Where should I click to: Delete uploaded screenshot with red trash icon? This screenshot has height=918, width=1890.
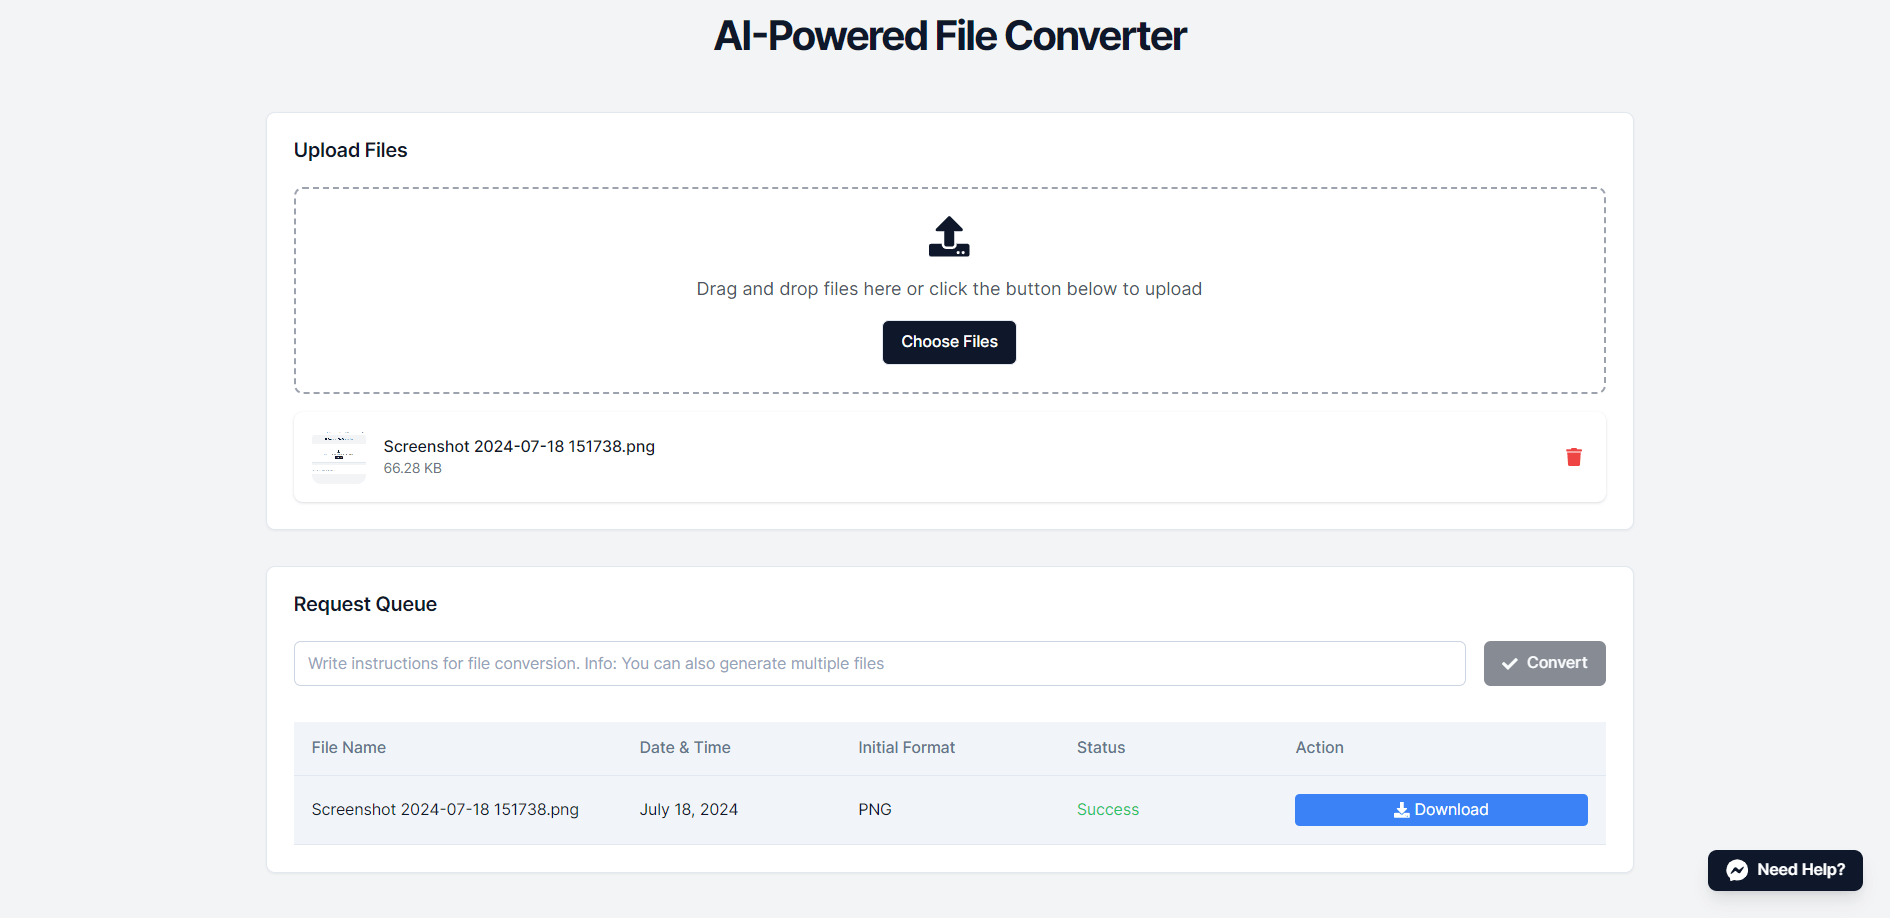click(x=1573, y=457)
